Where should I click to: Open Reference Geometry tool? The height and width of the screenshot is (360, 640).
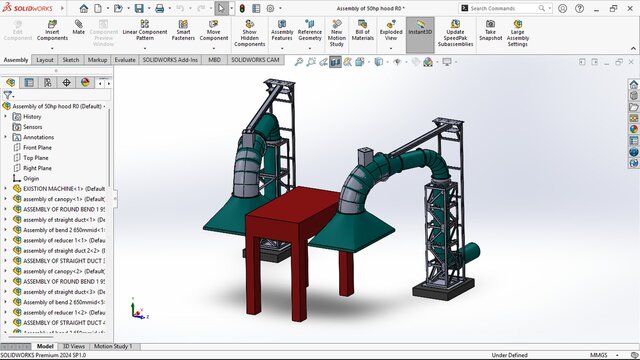pyautogui.click(x=310, y=30)
